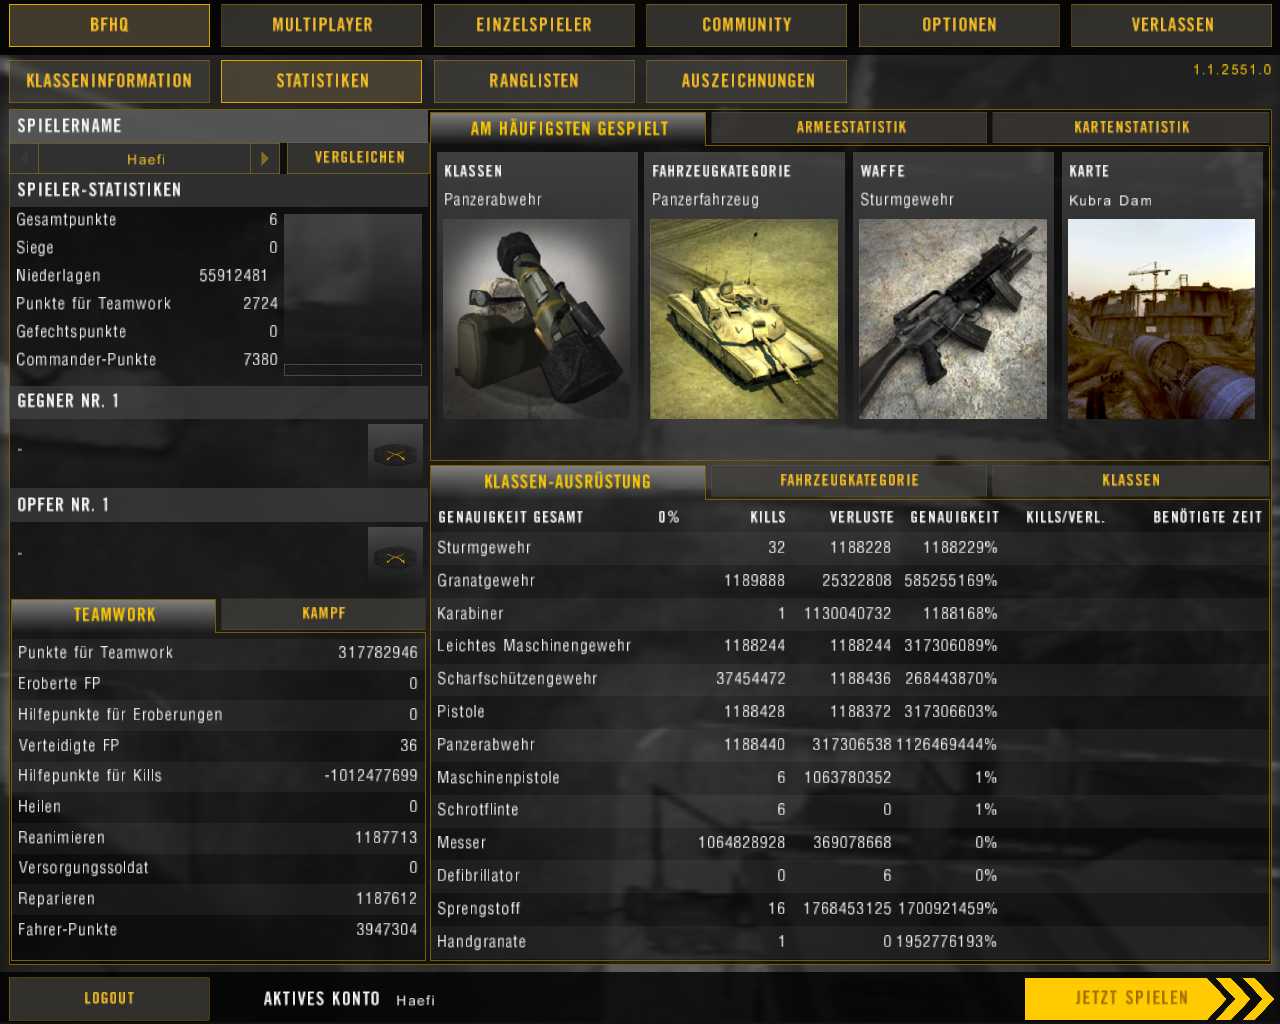This screenshot has height=1024, width=1280.
Task: Click the Panzerabwehr launcher class image
Action: 536,318
